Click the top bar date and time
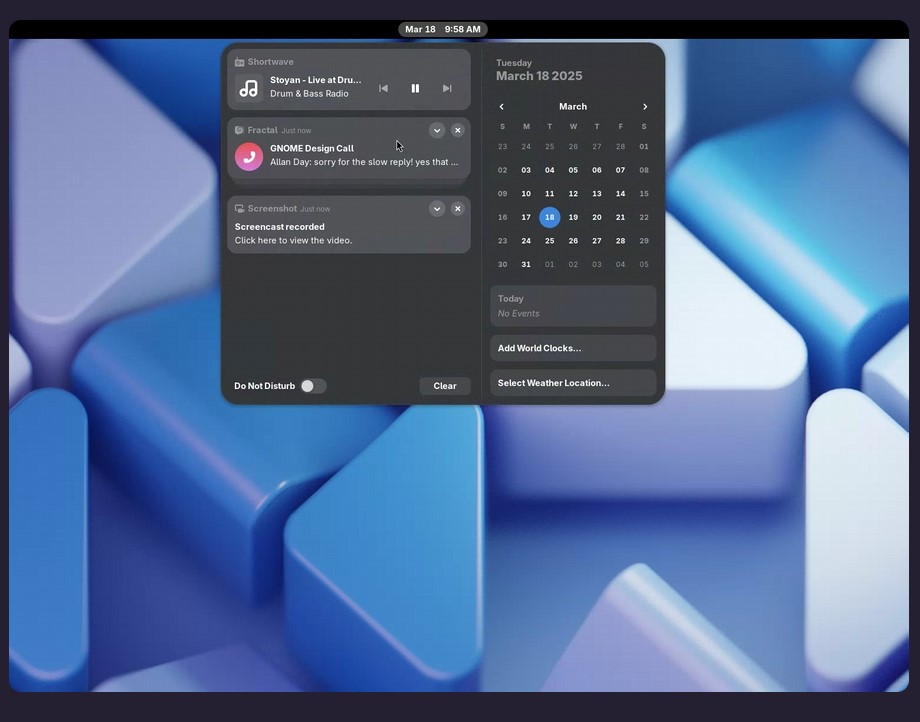The image size is (920, 722). coord(443,29)
